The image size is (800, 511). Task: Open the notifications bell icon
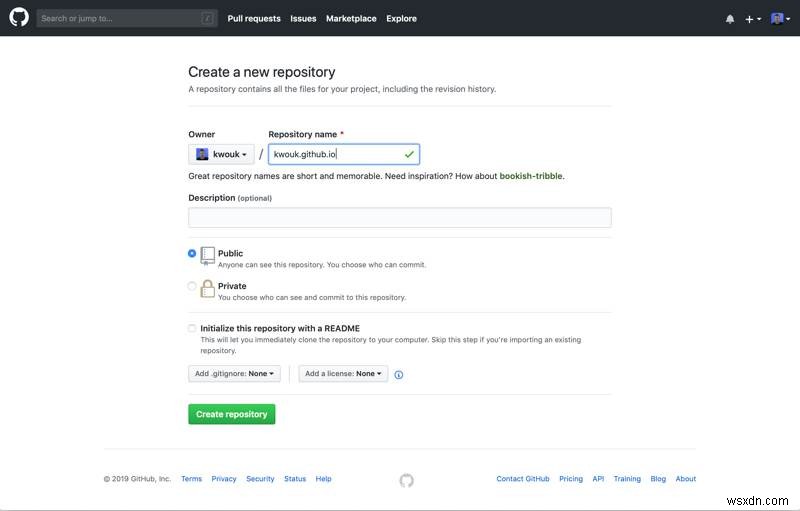pos(730,19)
